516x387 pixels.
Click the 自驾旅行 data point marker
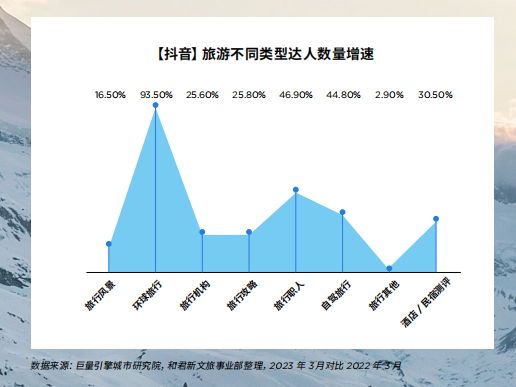tap(342, 212)
